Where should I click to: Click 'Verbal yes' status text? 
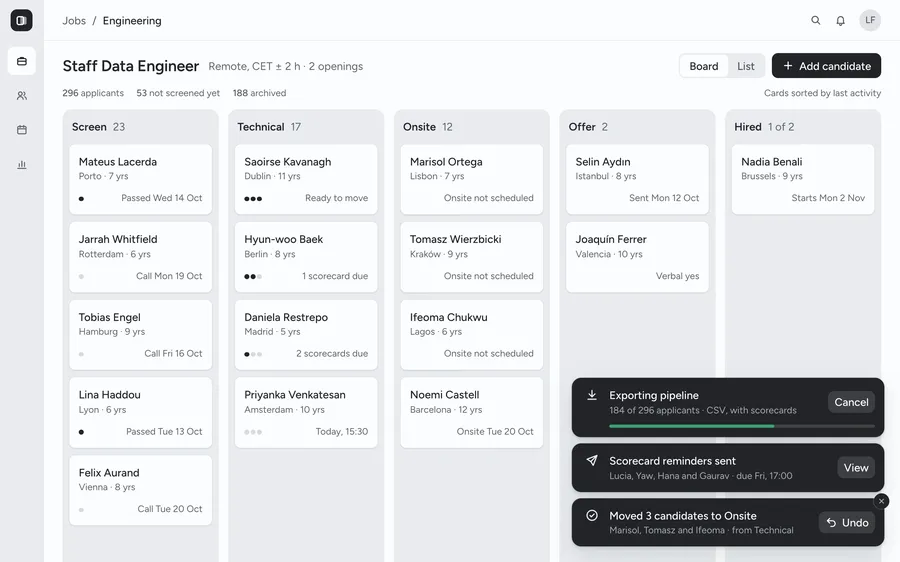[x=677, y=276]
